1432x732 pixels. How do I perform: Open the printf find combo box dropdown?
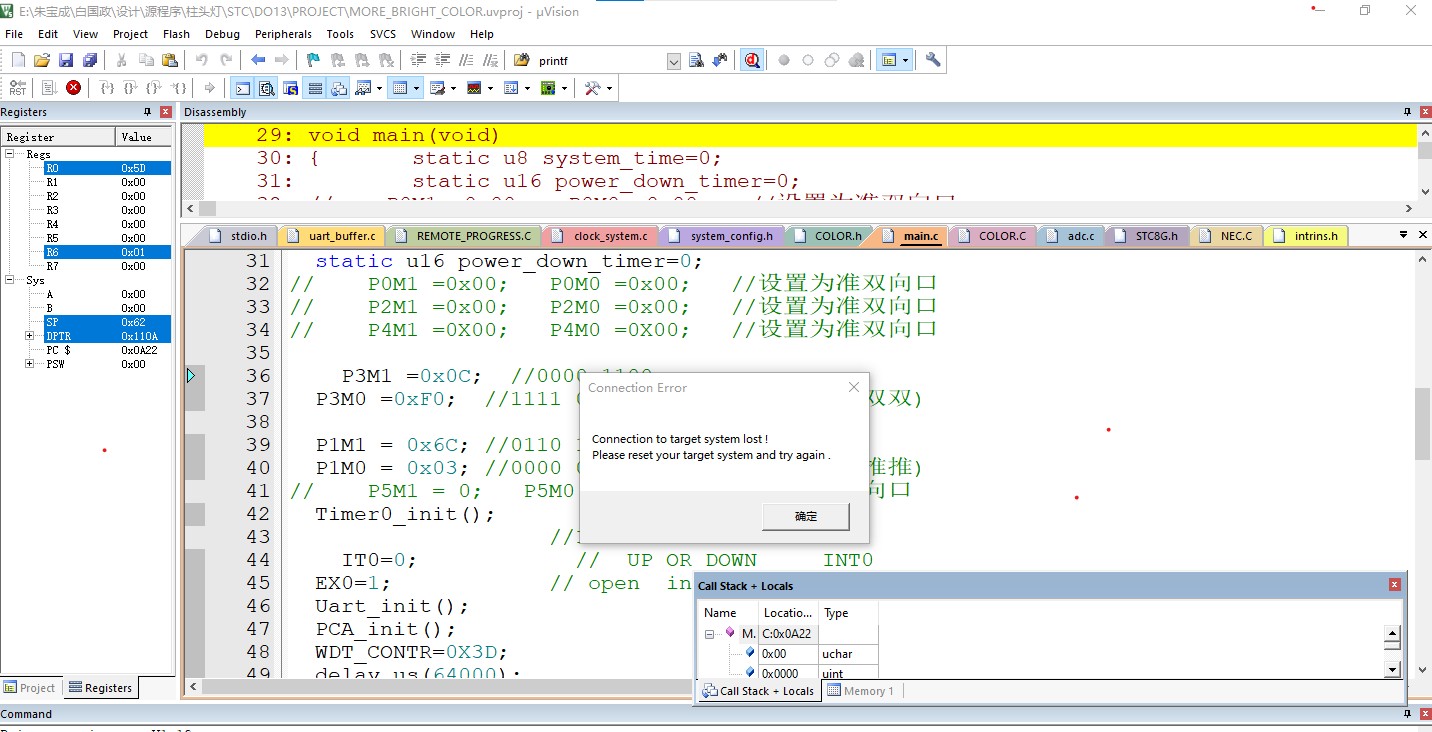click(x=673, y=61)
